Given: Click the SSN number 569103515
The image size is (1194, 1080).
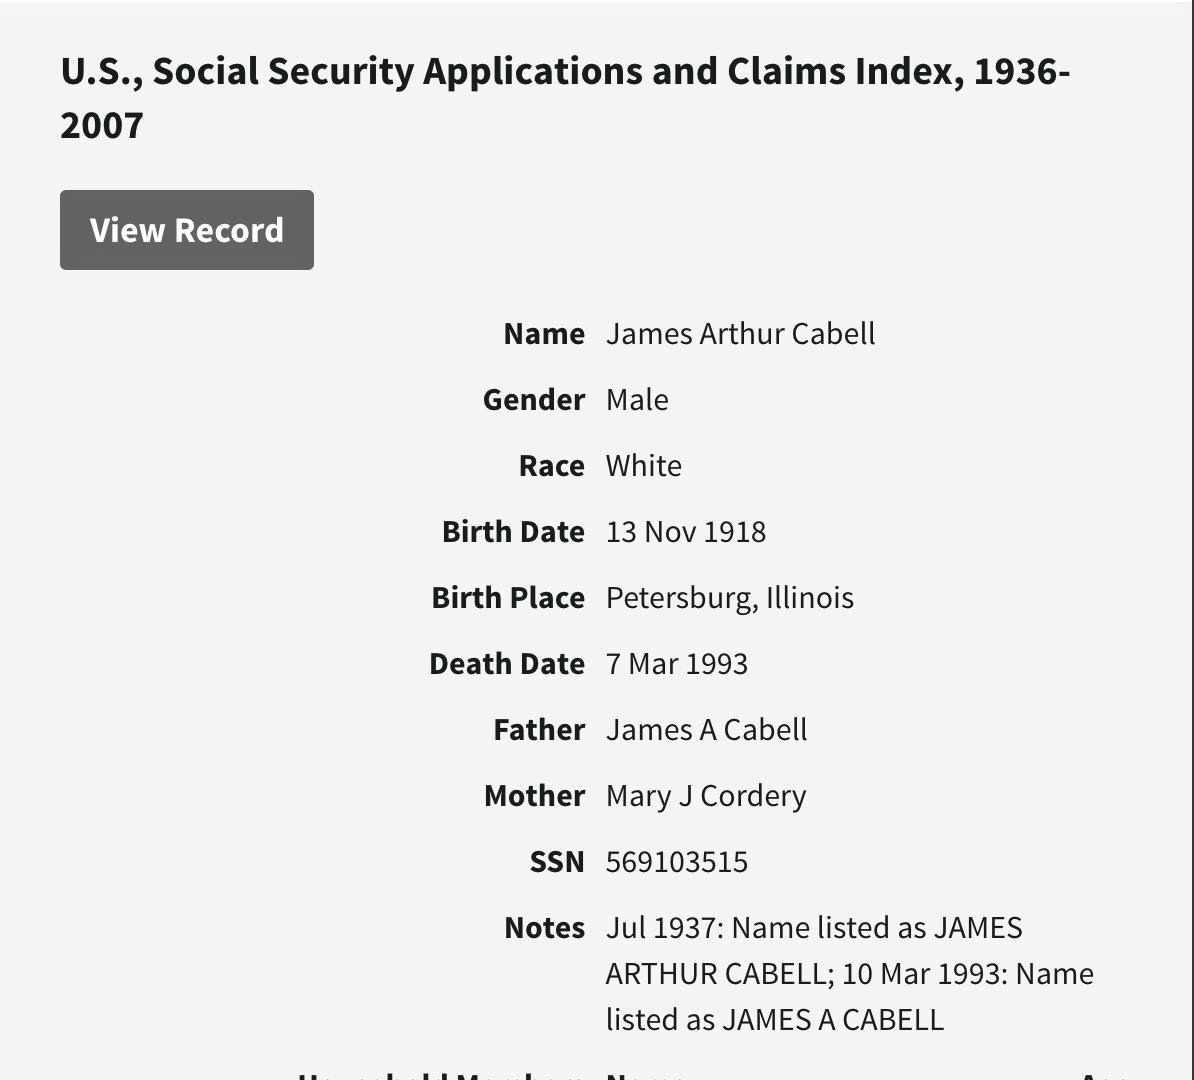Looking at the screenshot, I should tap(677, 862).
